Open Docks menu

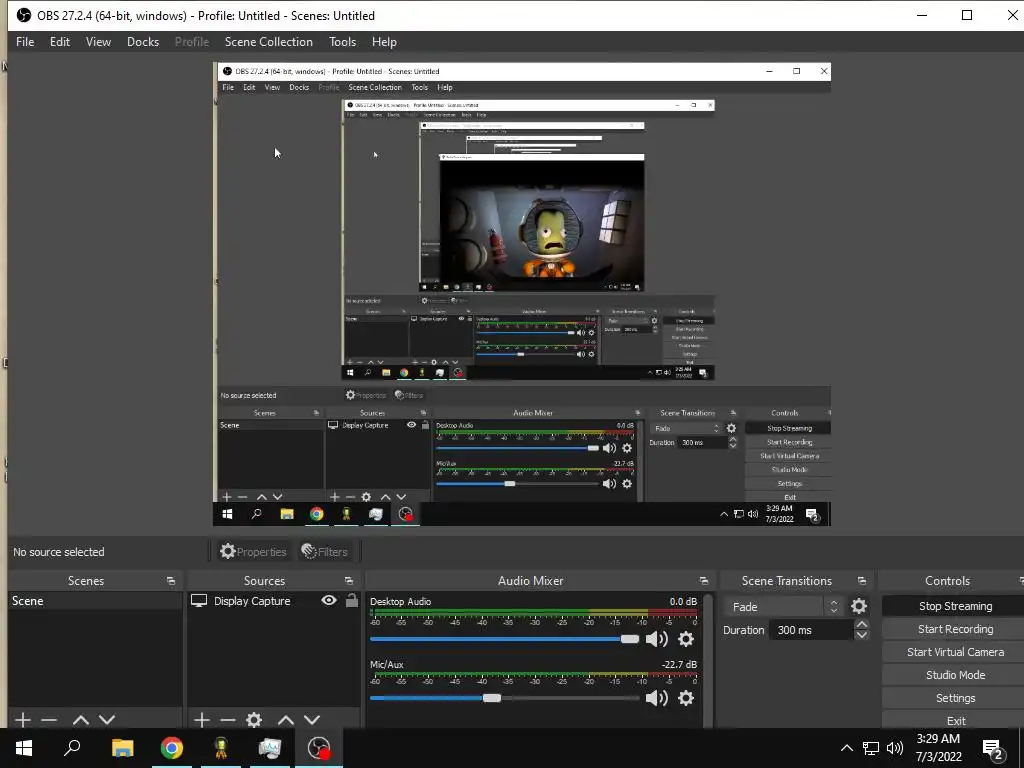(x=143, y=42)
